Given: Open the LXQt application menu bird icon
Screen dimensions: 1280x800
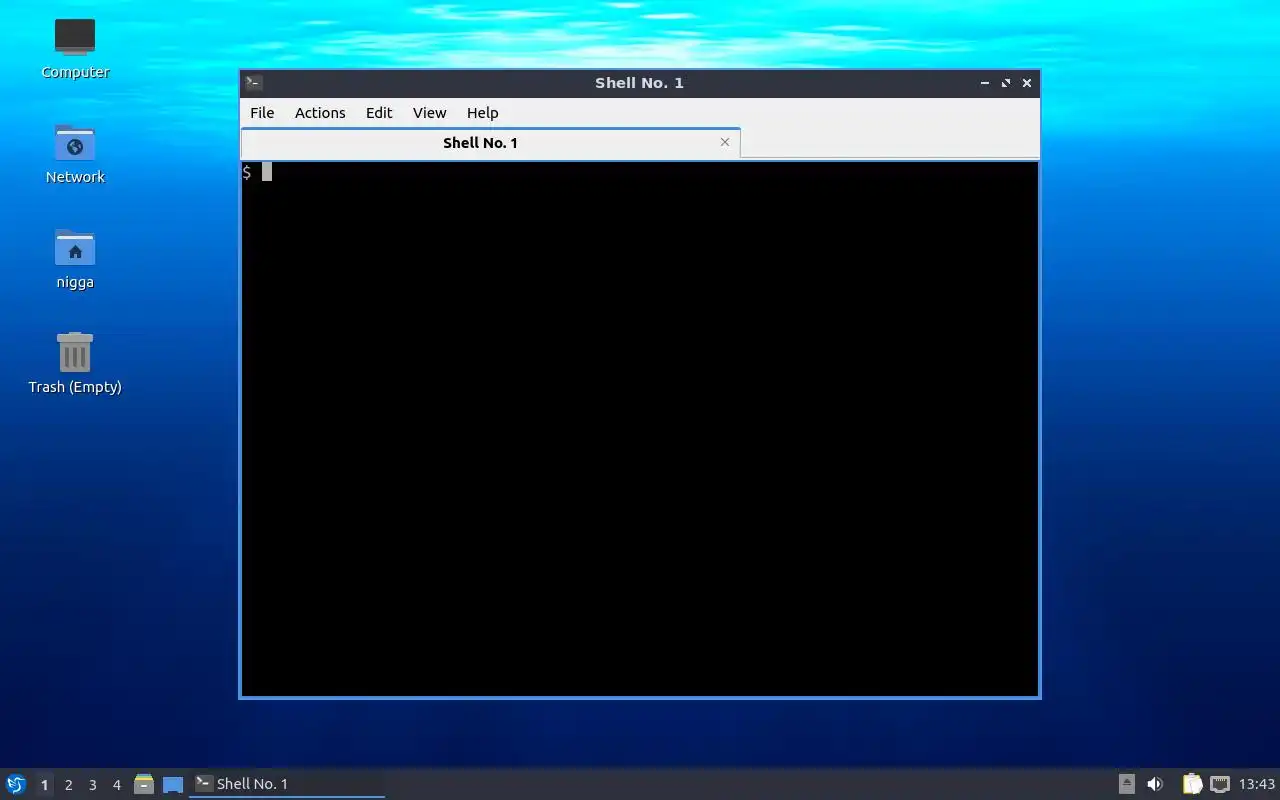Looking at the screenshot, I should pos(16,784).
